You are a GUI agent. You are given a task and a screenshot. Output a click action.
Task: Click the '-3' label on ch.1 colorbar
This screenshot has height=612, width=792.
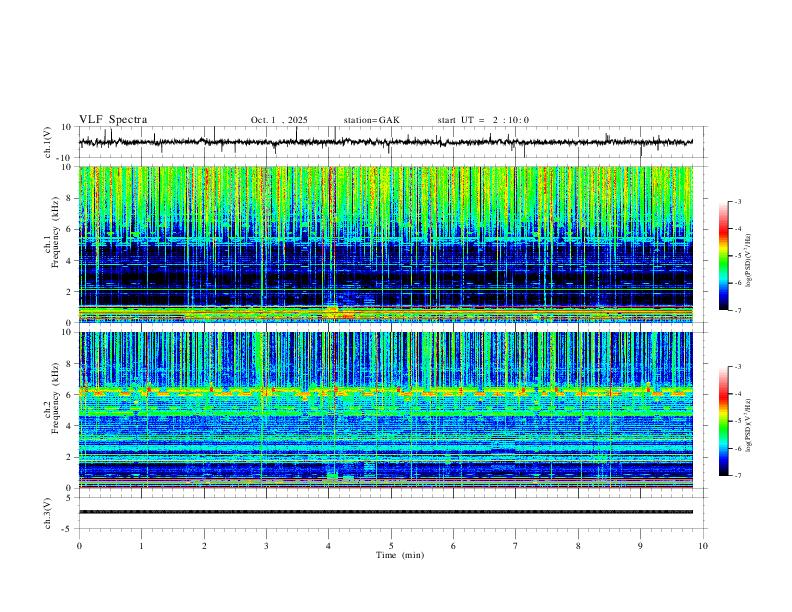(x=738, y=202)
